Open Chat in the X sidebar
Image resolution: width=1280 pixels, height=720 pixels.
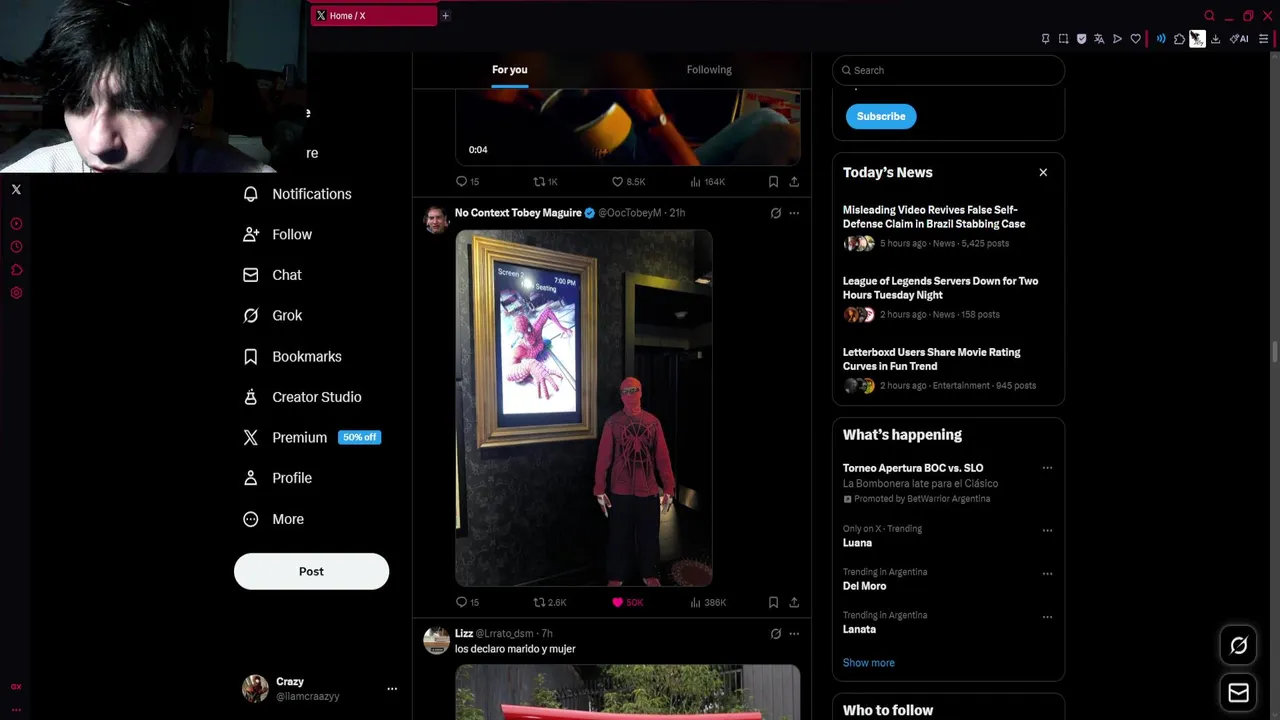tap(272, 275)
